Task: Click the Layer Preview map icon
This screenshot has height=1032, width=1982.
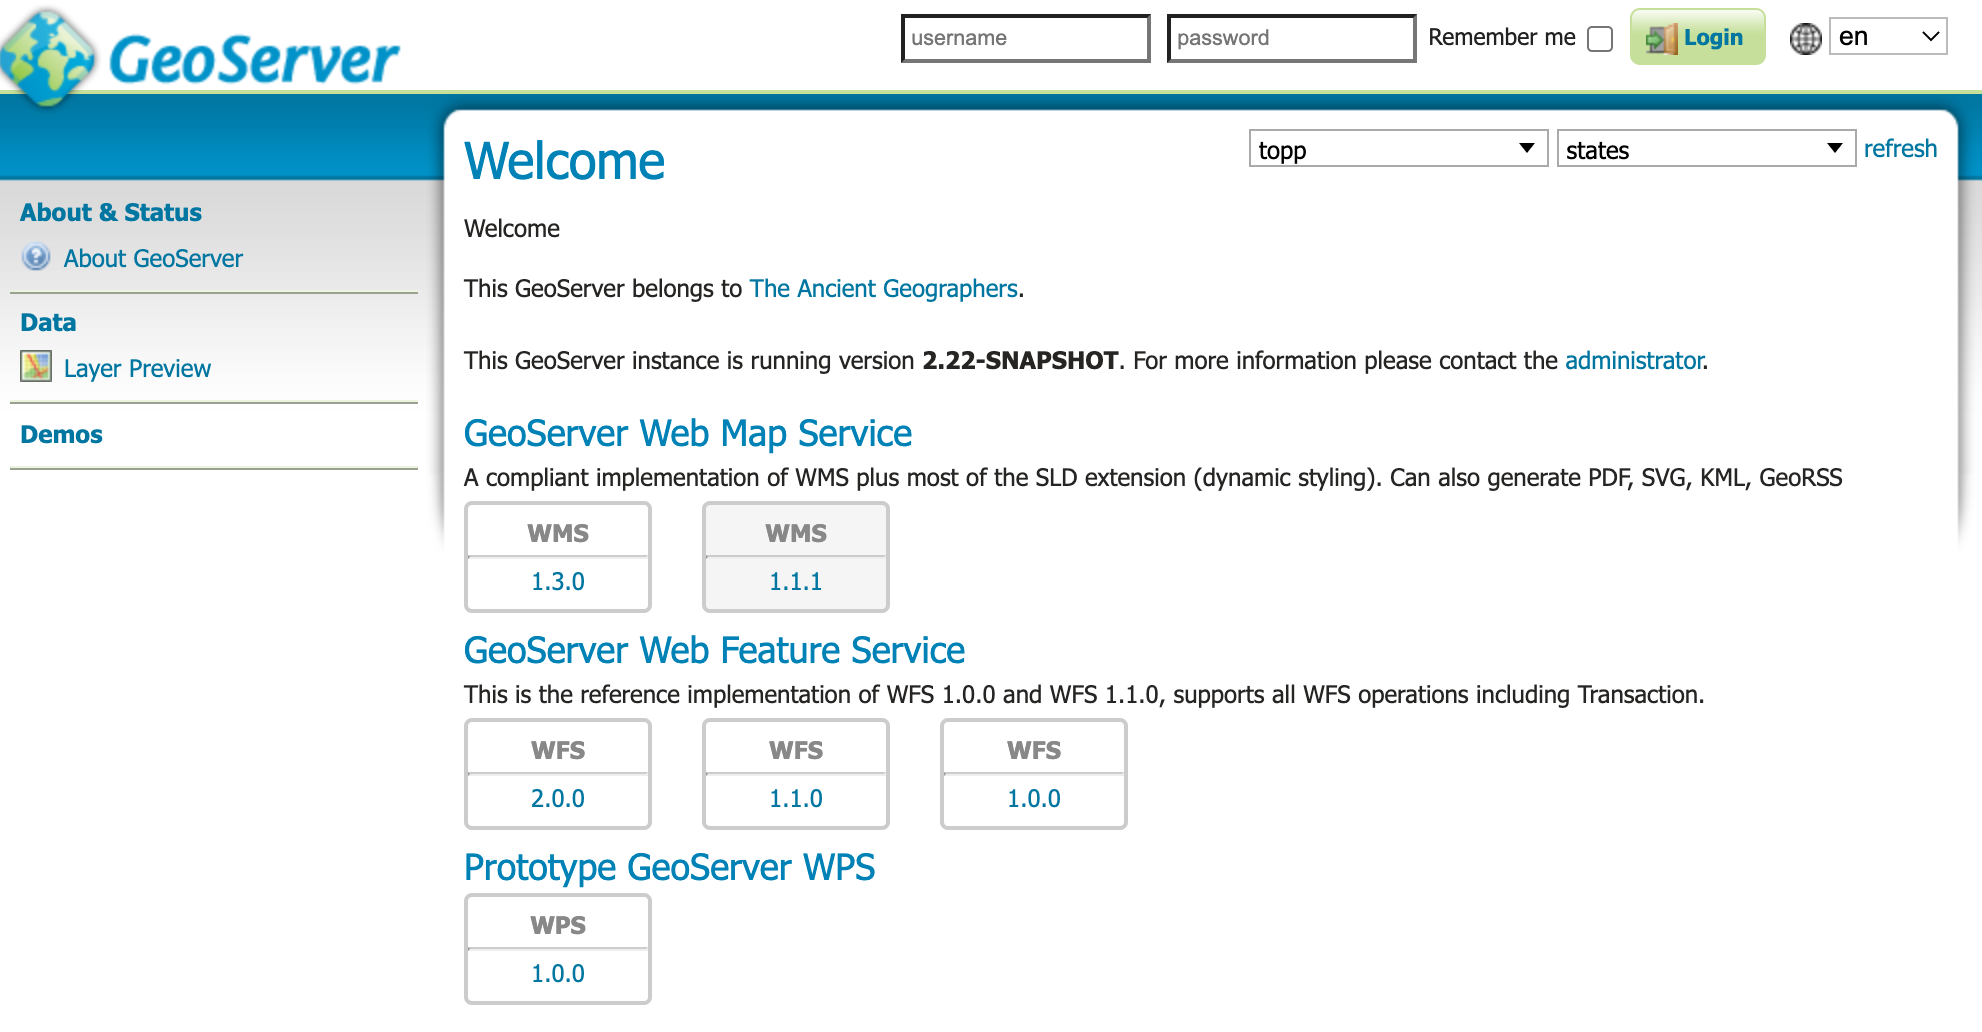Action: click(36, 366)
